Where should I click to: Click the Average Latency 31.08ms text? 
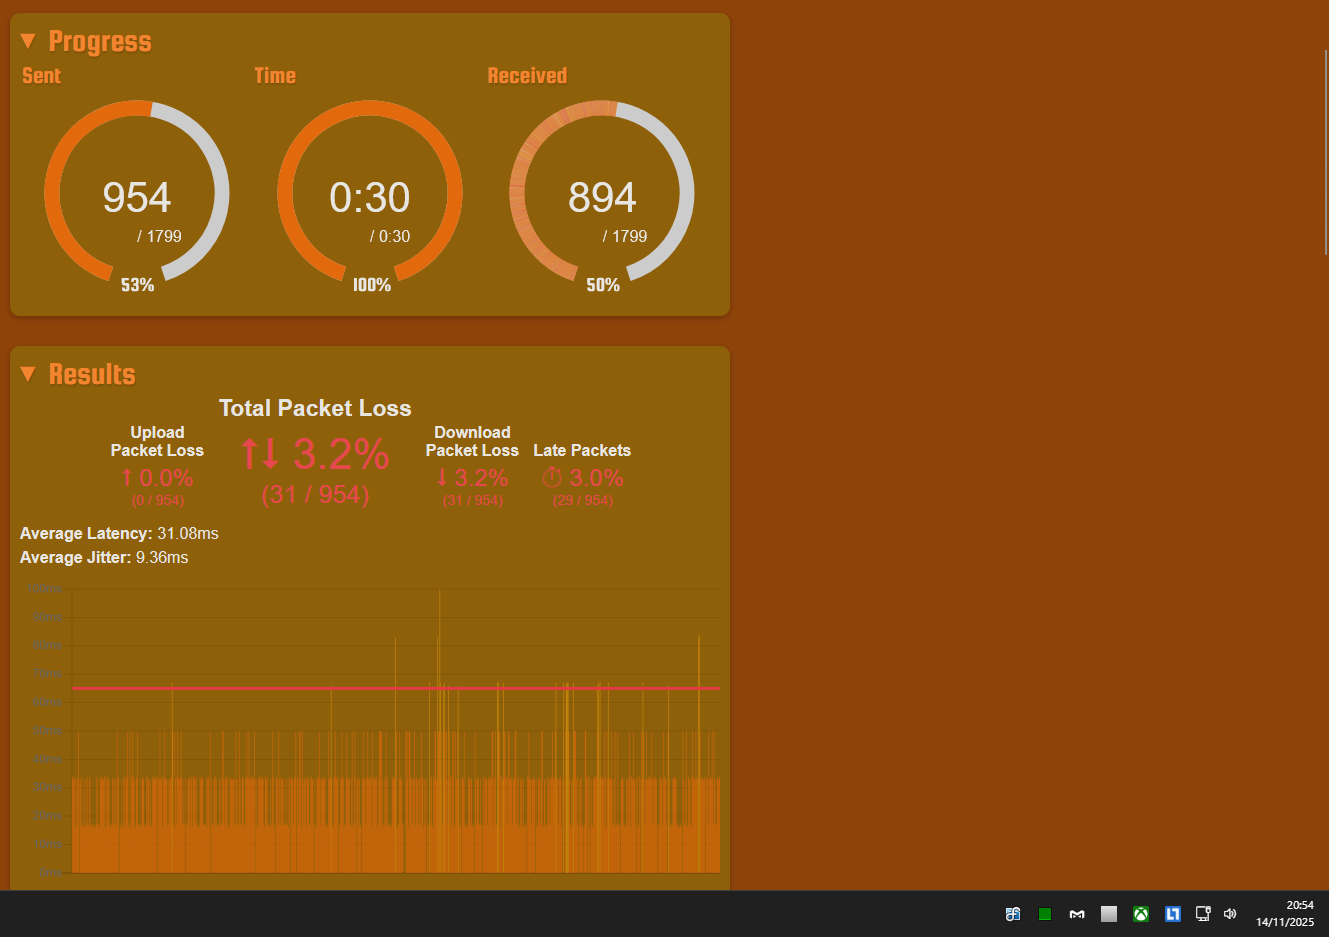click(x=119, y=533)
